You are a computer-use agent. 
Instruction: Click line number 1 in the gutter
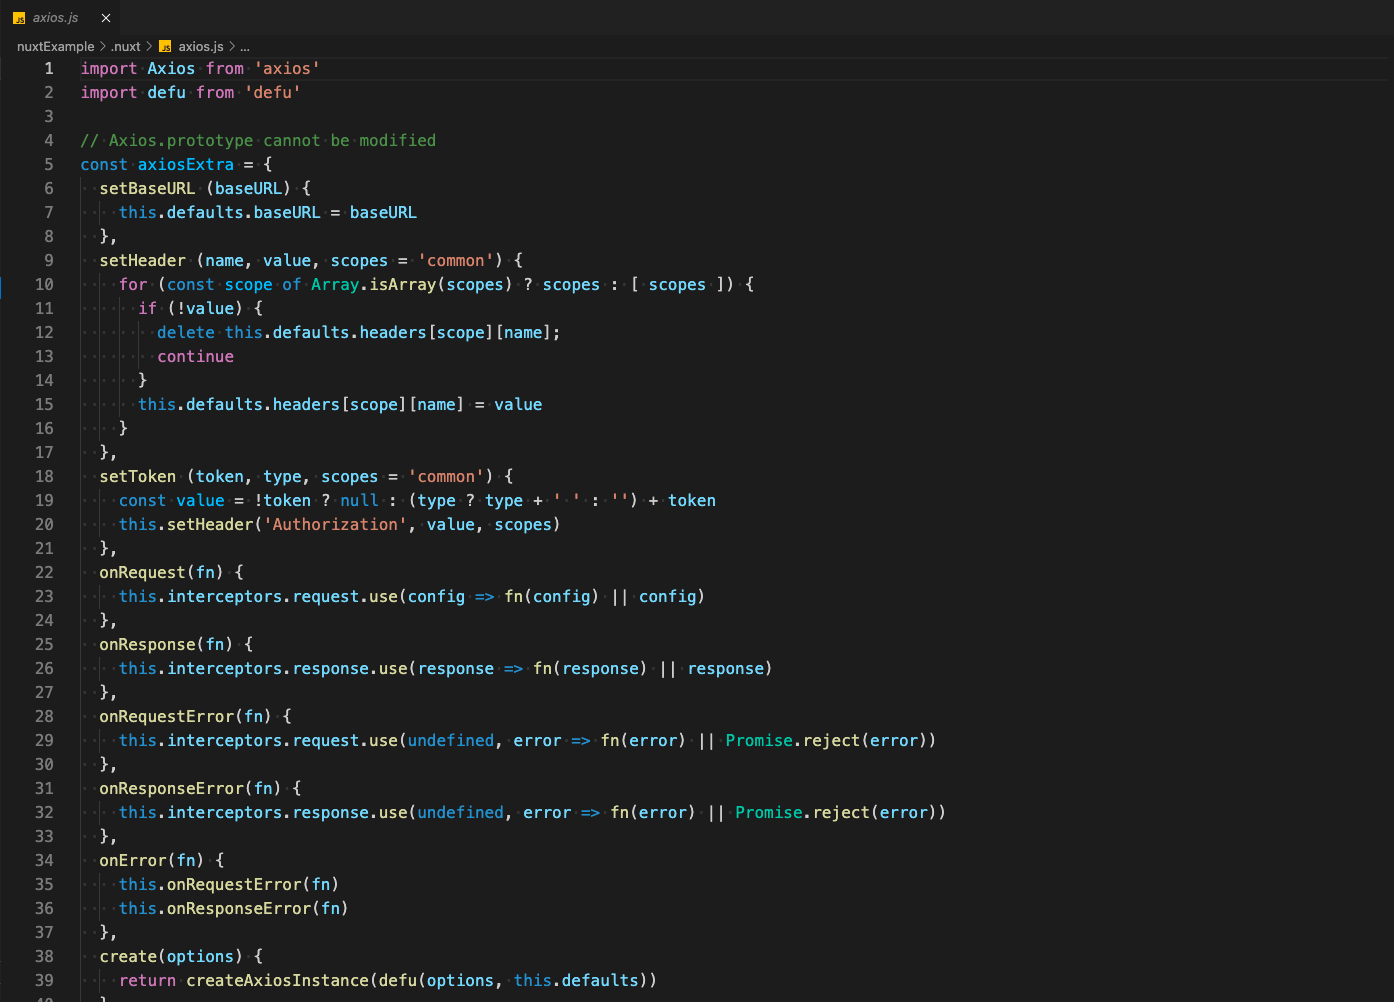coord(48,69)
